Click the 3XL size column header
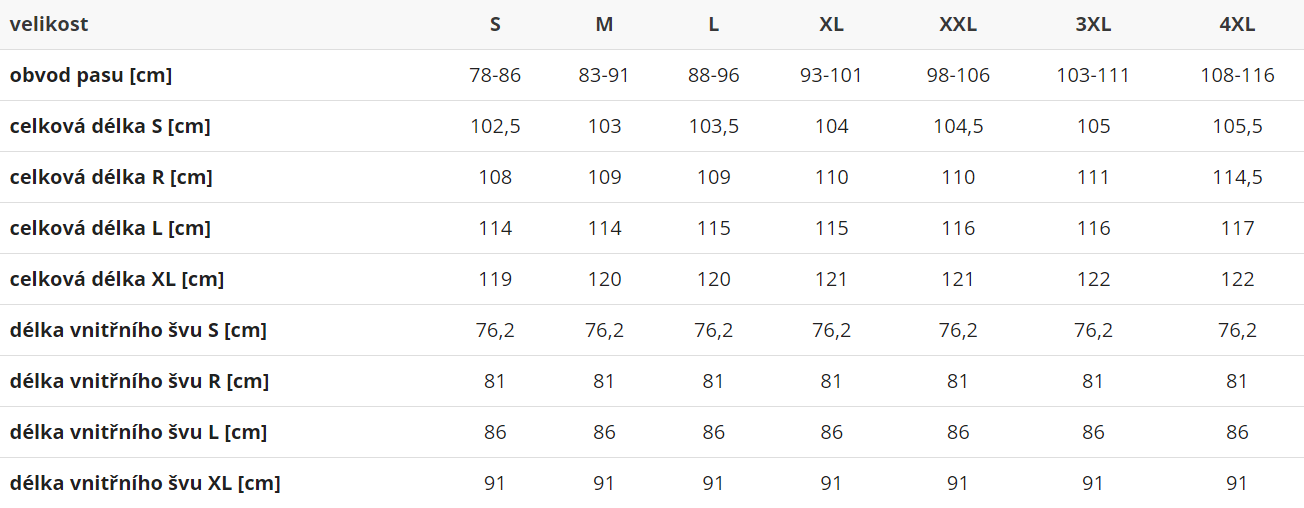 (x=1093, y=24)
